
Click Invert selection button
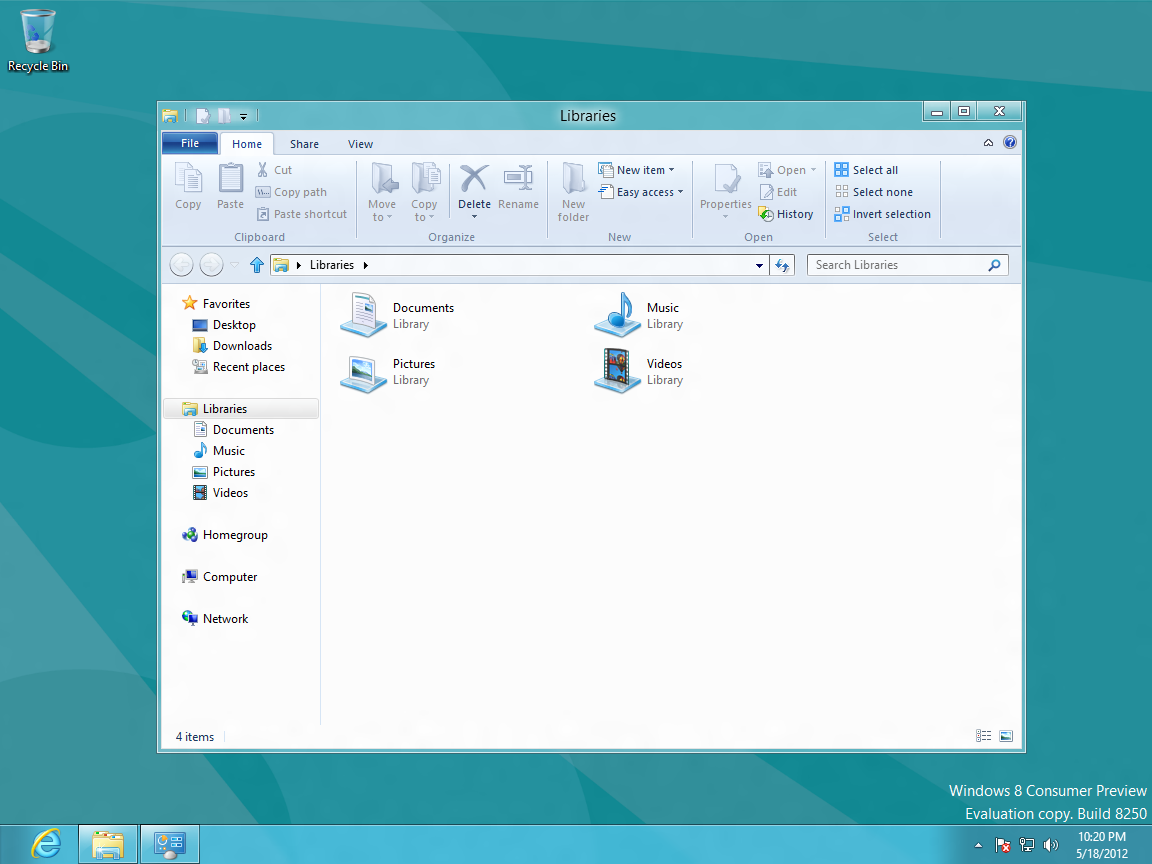882,214
